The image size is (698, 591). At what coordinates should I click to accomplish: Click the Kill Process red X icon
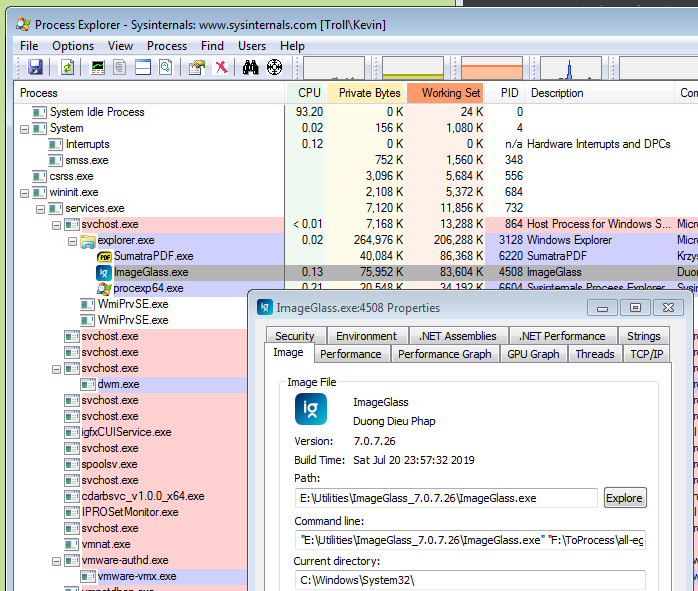221,68
